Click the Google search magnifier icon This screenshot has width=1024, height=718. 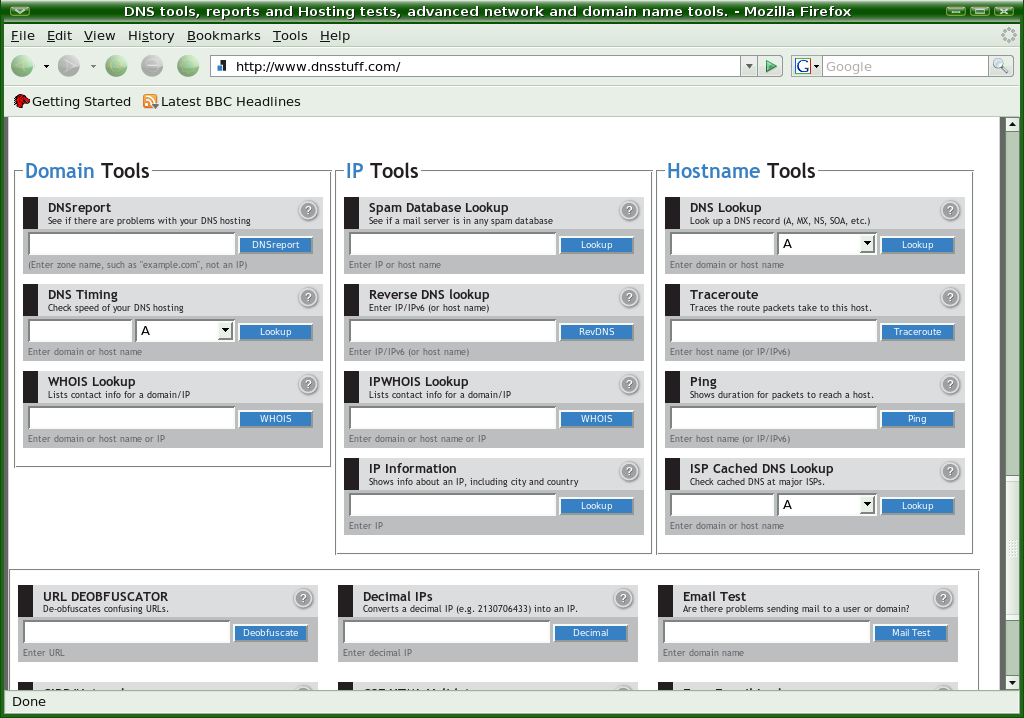(1000, 66)
